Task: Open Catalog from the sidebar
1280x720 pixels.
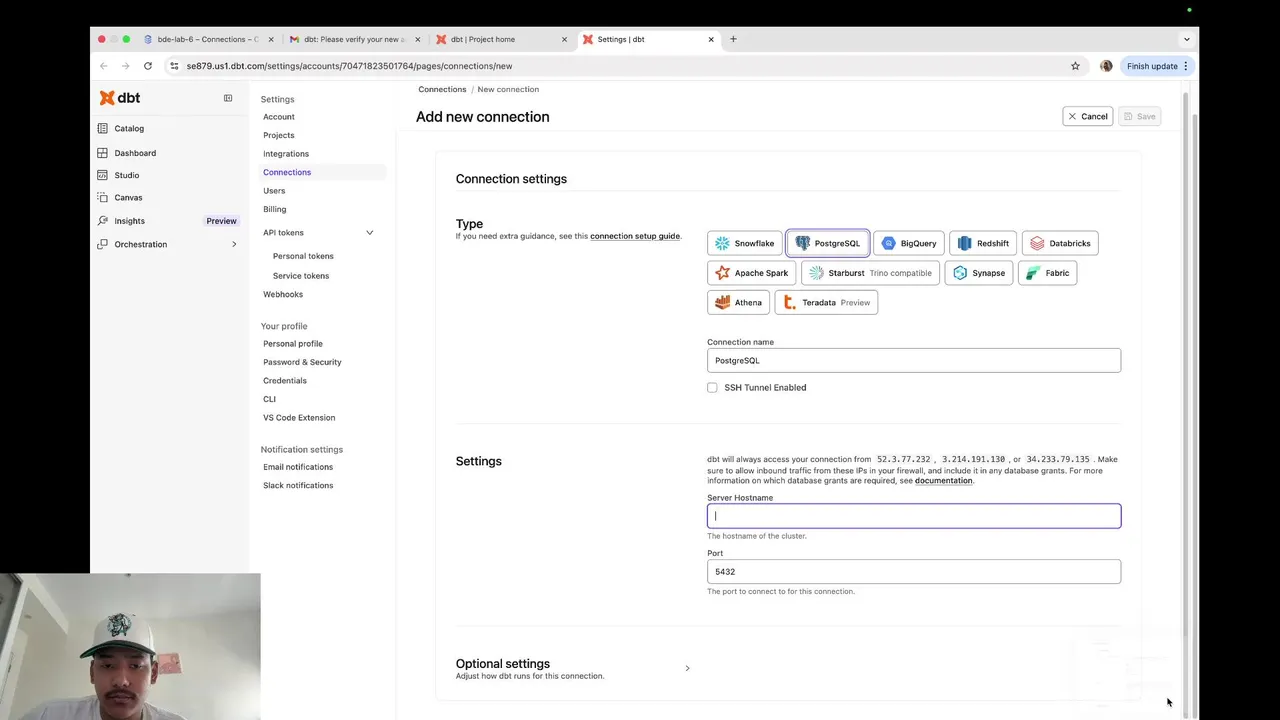Action: pyautogui.click(x=129, y=128)
